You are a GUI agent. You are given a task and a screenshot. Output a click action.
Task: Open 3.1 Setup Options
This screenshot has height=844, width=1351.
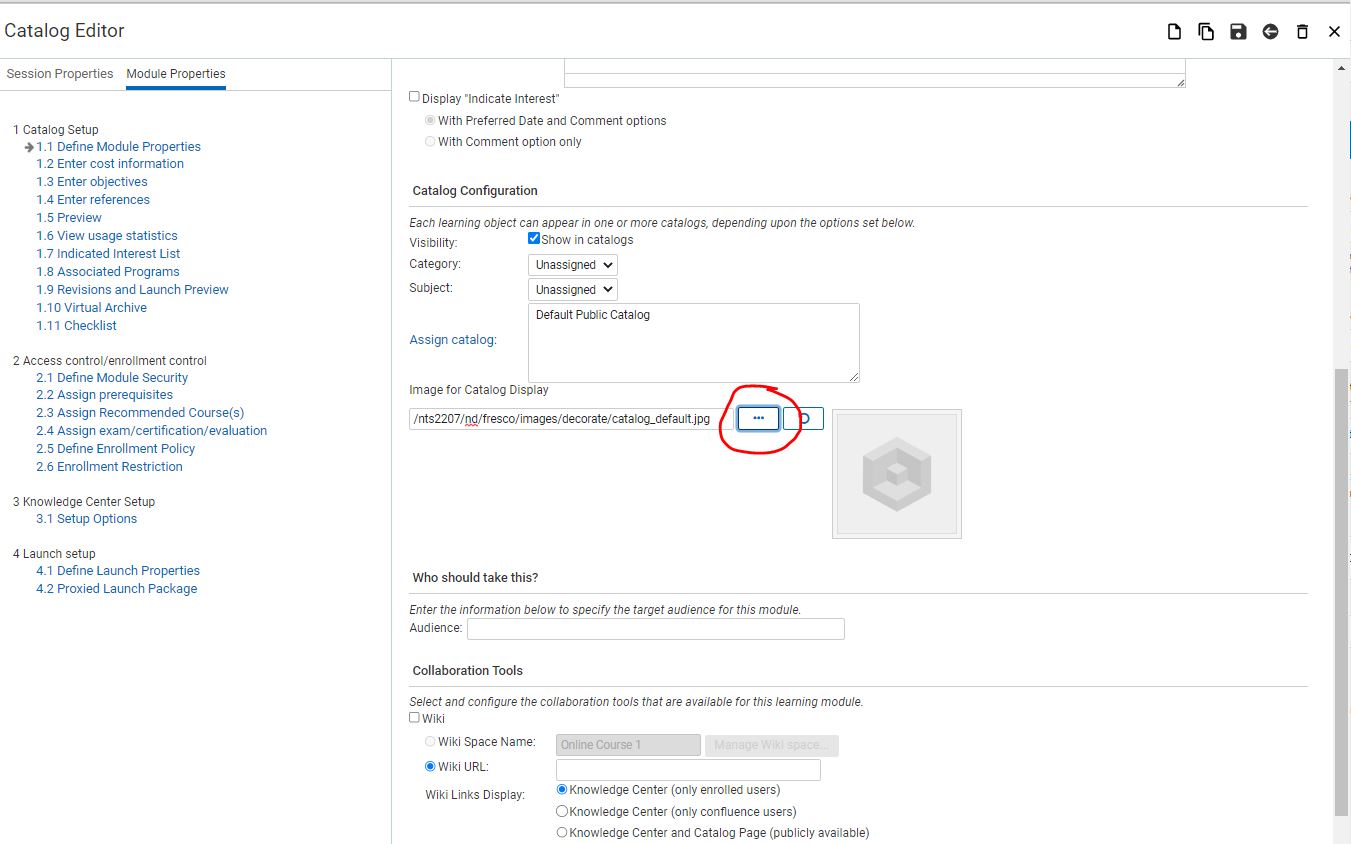click(x=87, y=519)
